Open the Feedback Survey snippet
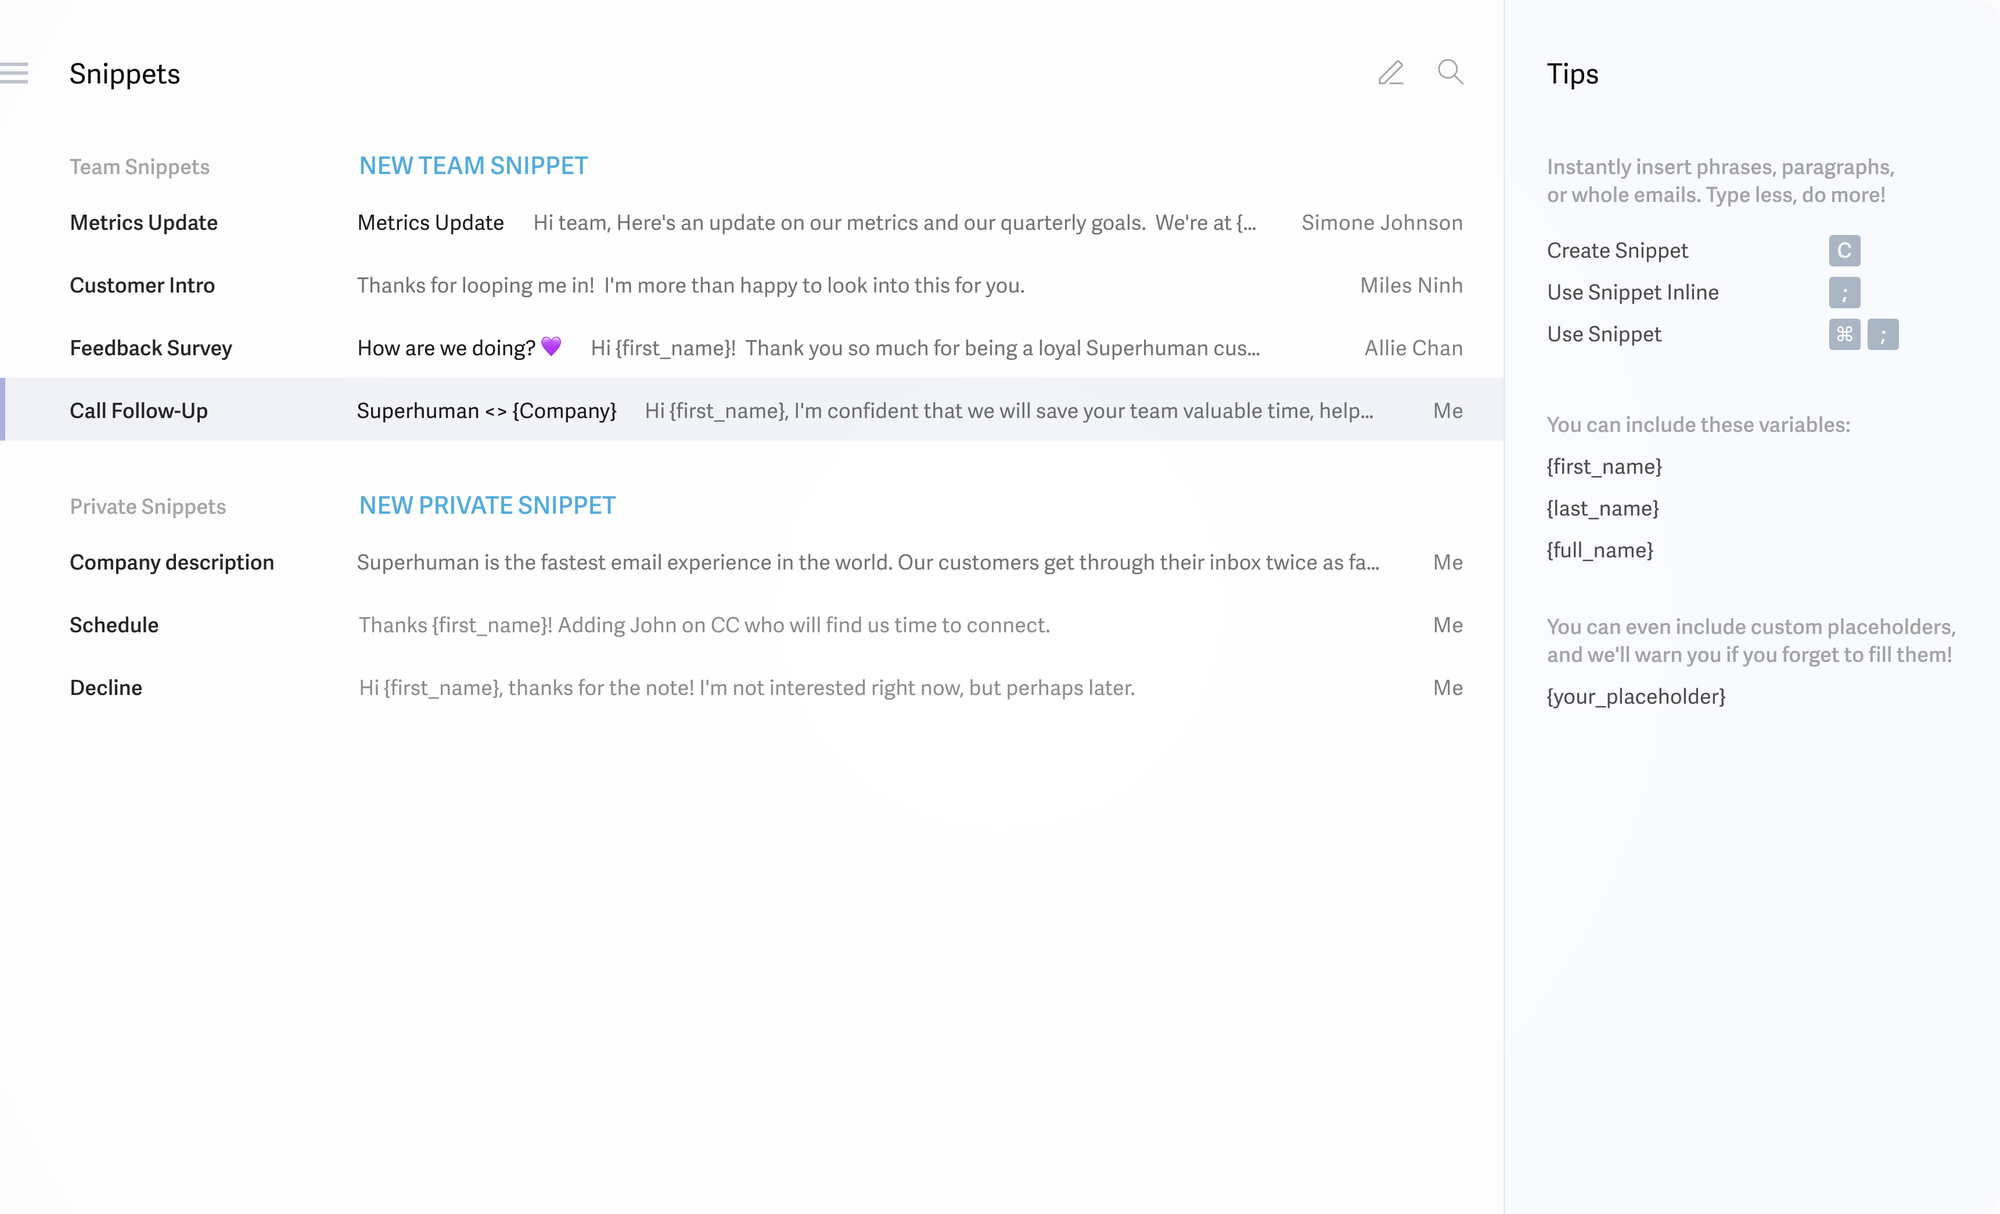2000x1214 pixels. point(151,349)
